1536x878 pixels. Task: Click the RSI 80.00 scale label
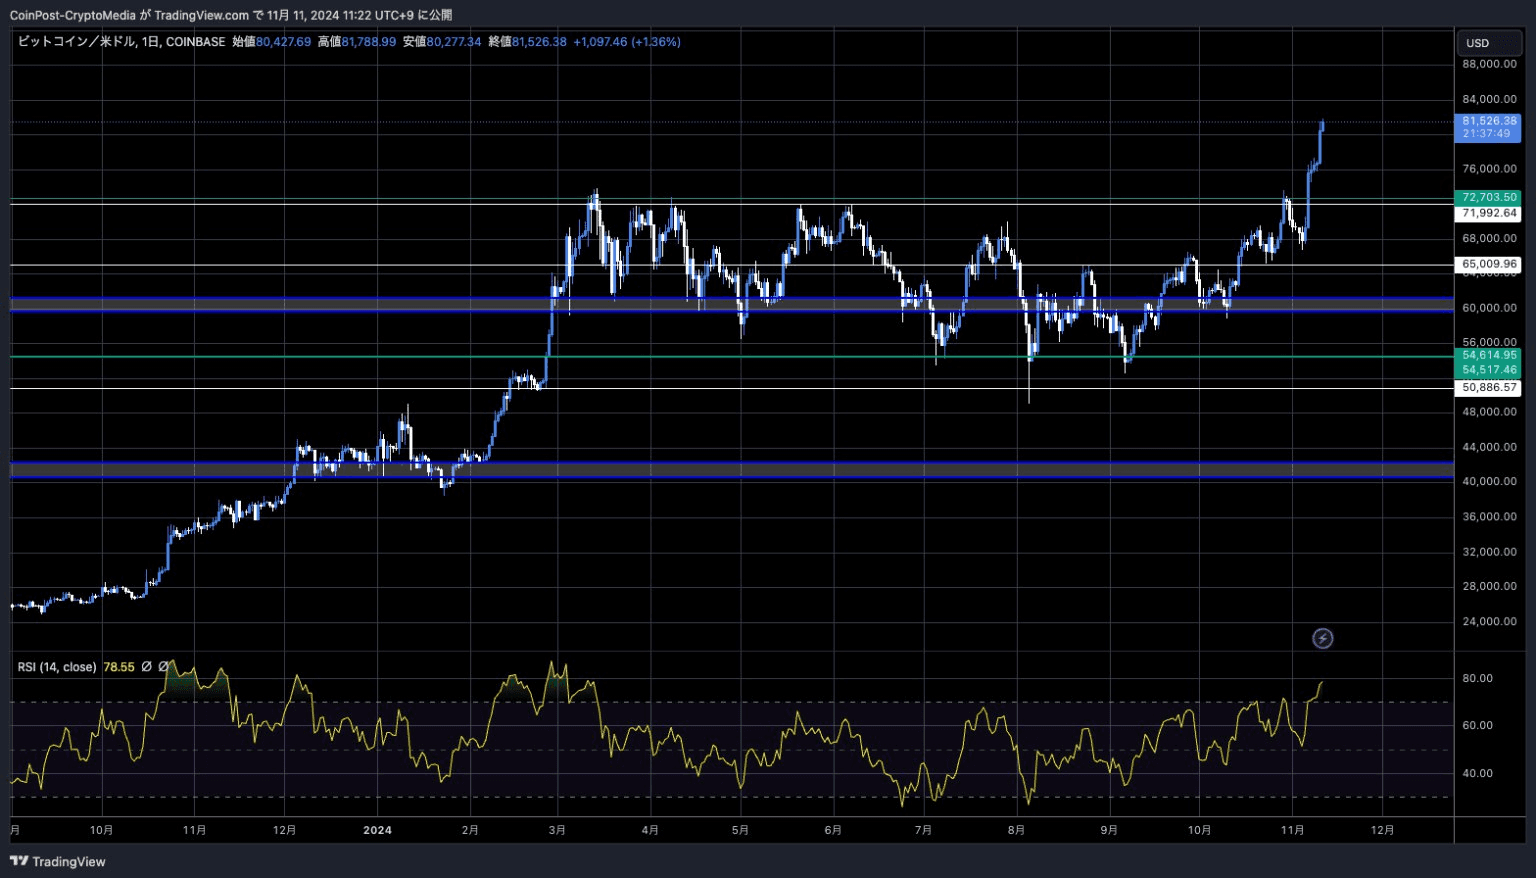click(1477, 678)
